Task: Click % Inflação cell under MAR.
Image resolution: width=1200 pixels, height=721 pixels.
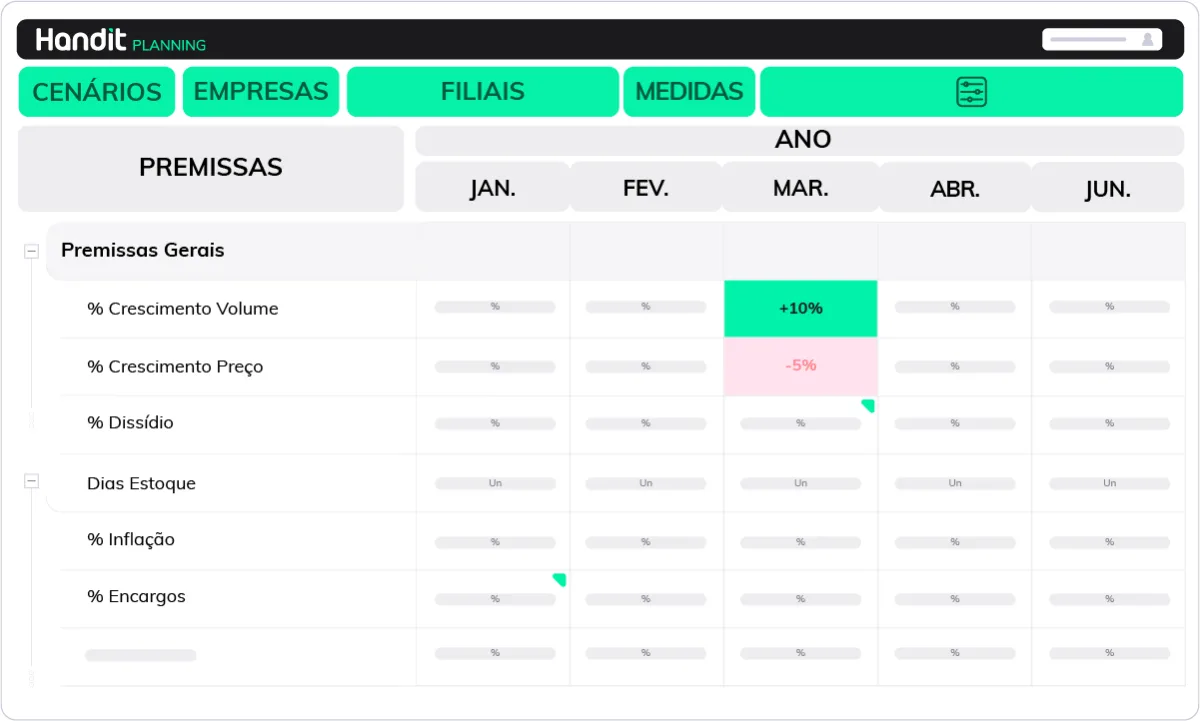Action: point(801,542)
